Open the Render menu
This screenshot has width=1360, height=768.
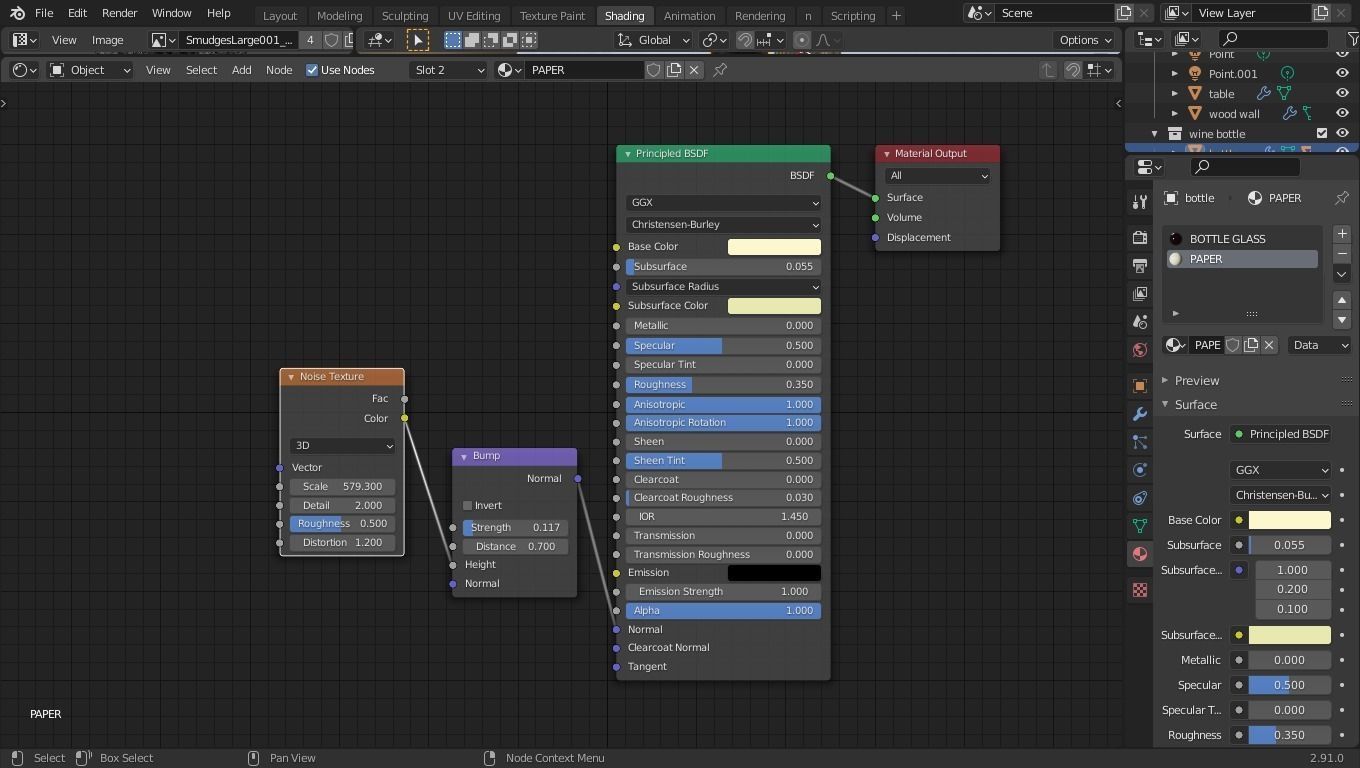click(x=119, y=13)
